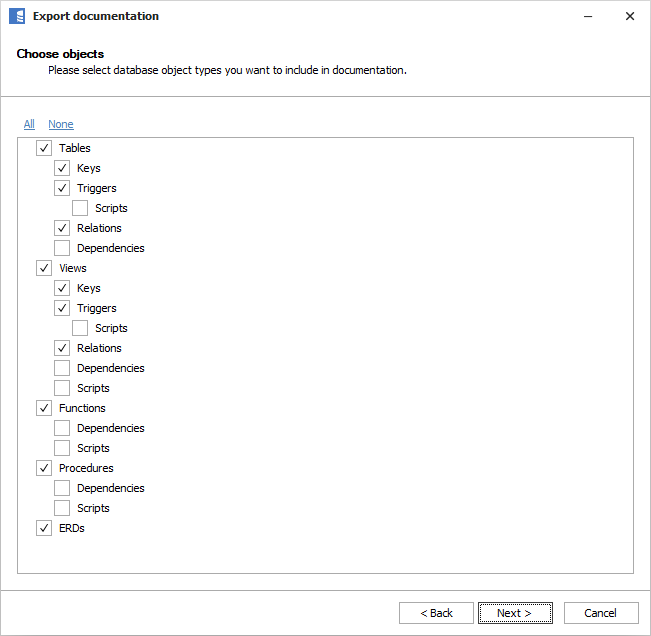651x636 pixels.
Task: Close the Export documentation dialog
Action: tap(629, 16)
